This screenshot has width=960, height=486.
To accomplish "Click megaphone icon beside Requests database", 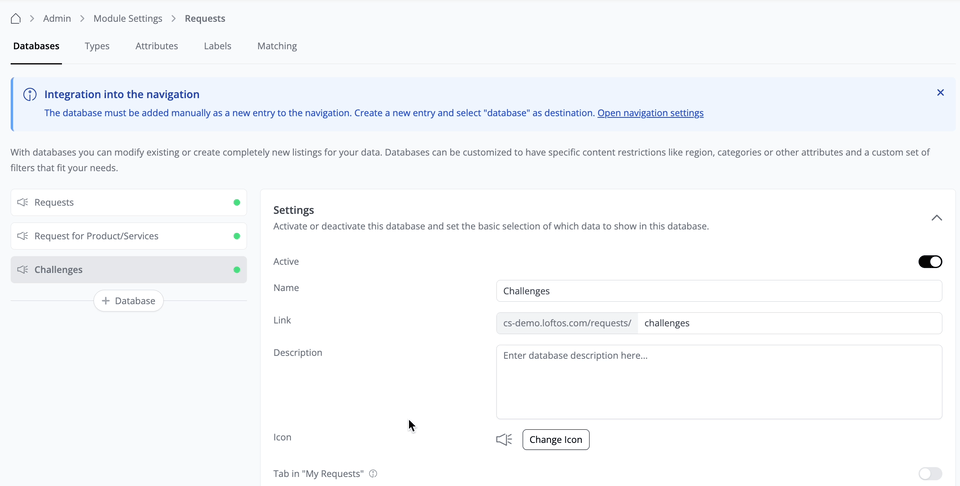I will [x=23, y=202].
